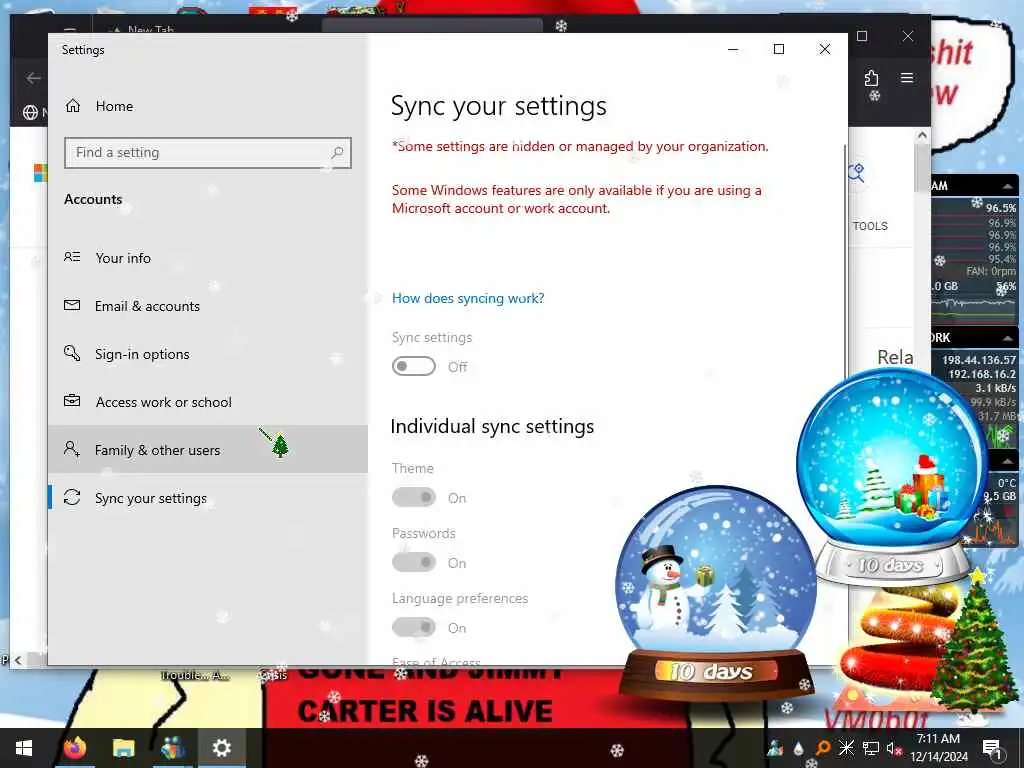Go to Sign-in options

[x=208, y=354]
